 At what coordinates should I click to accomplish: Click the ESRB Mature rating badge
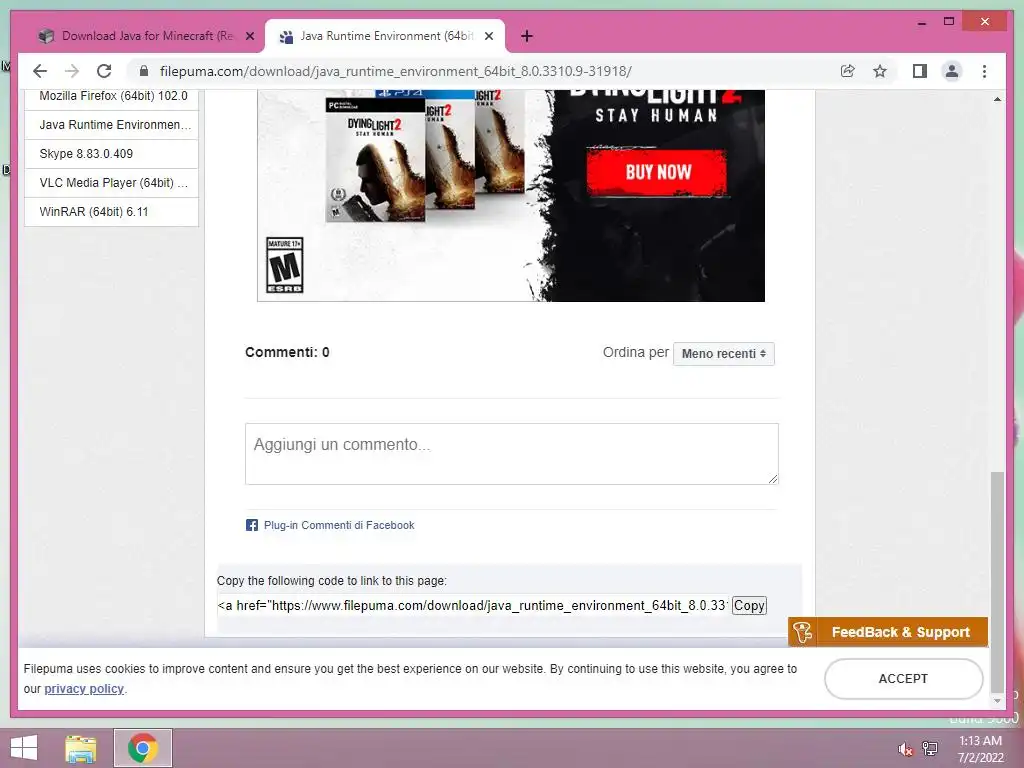point(285,265)
